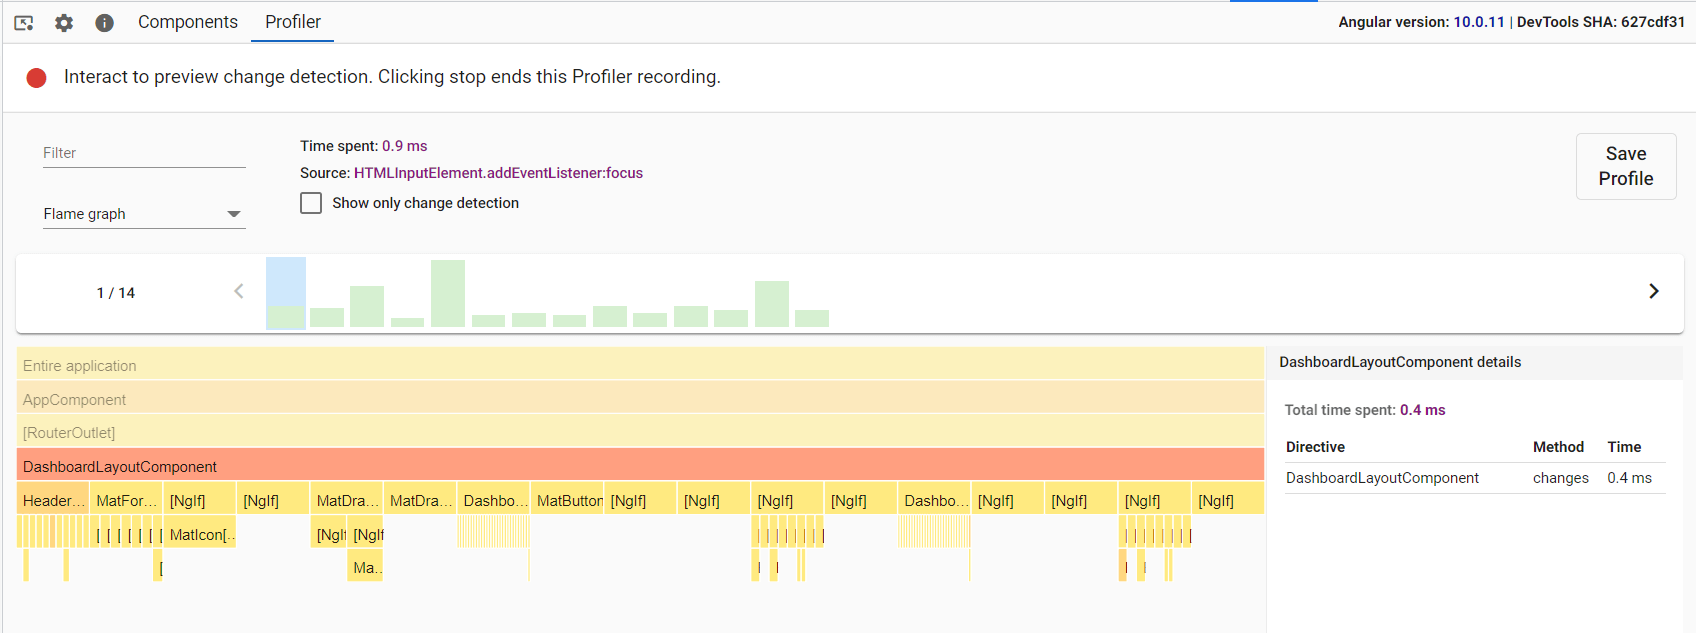Select the highlighted first frame bar

click(x=286, y=293)
